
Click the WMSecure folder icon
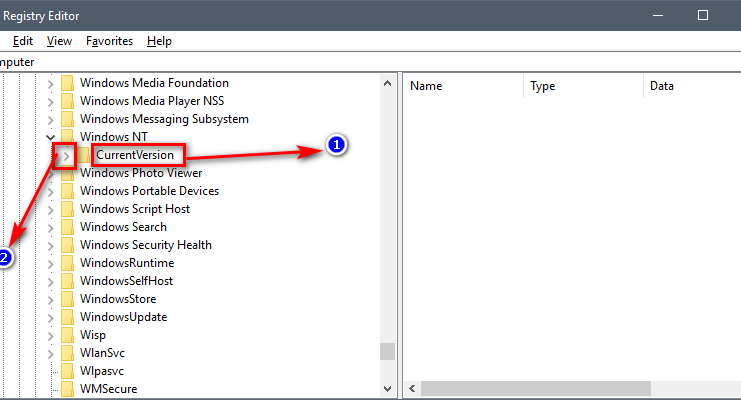68,389
